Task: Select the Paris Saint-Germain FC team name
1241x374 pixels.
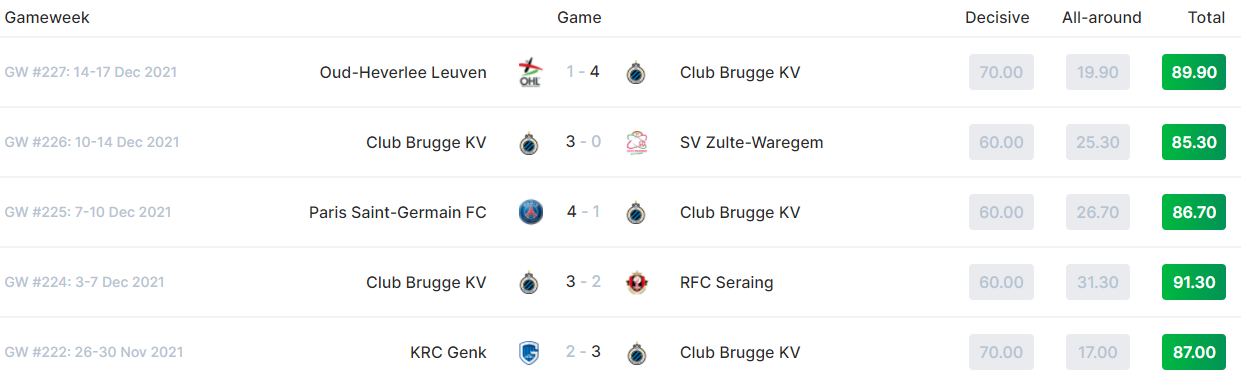Action: pyautogui.click(x=398, y=212)
